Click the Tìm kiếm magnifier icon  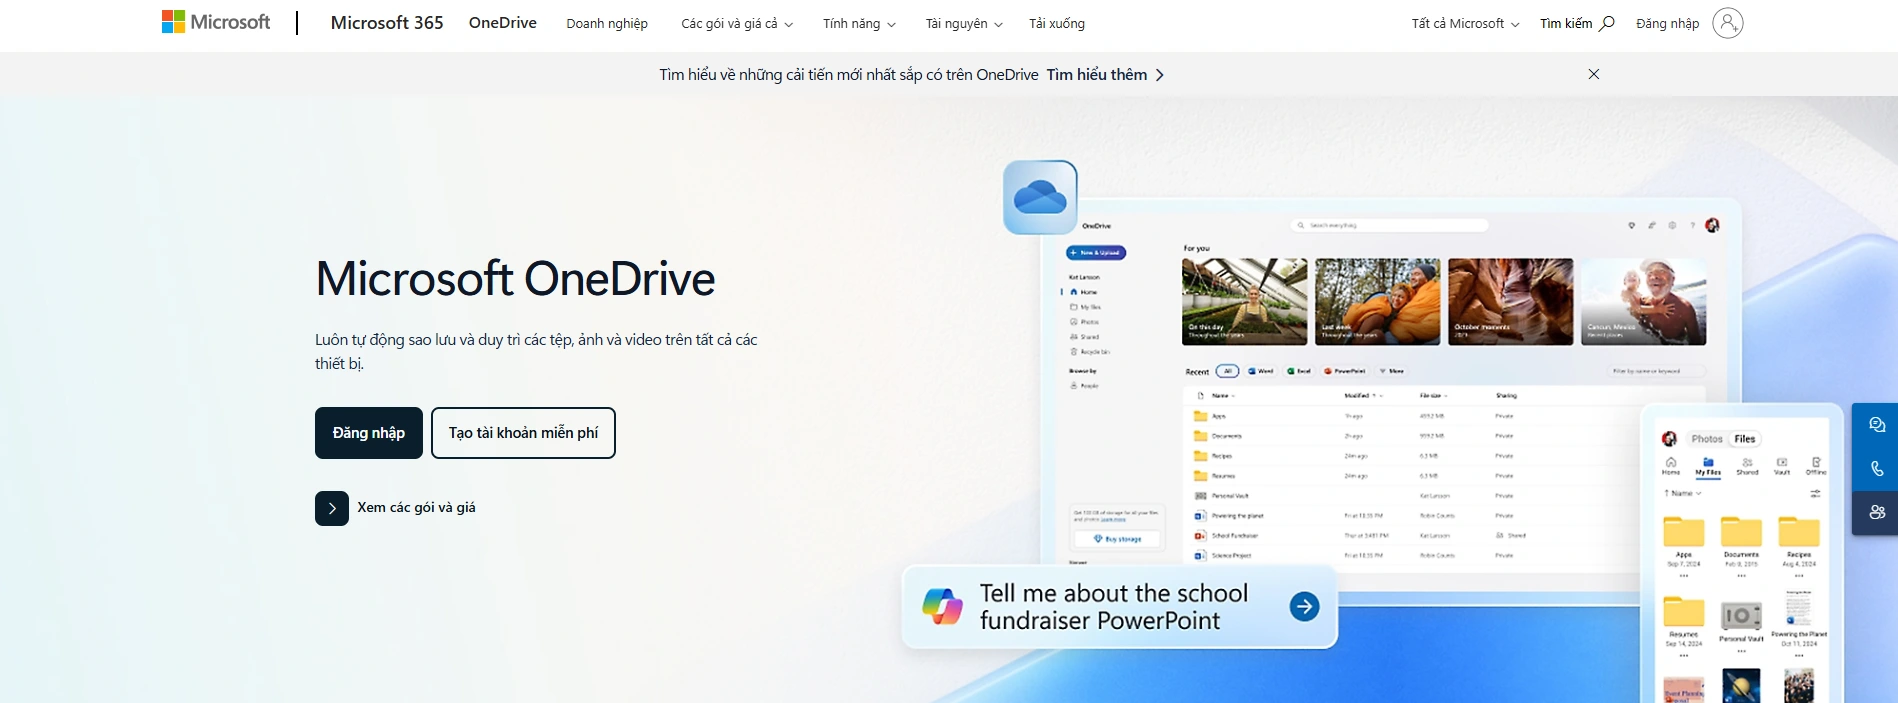(x=1607, y=23)
